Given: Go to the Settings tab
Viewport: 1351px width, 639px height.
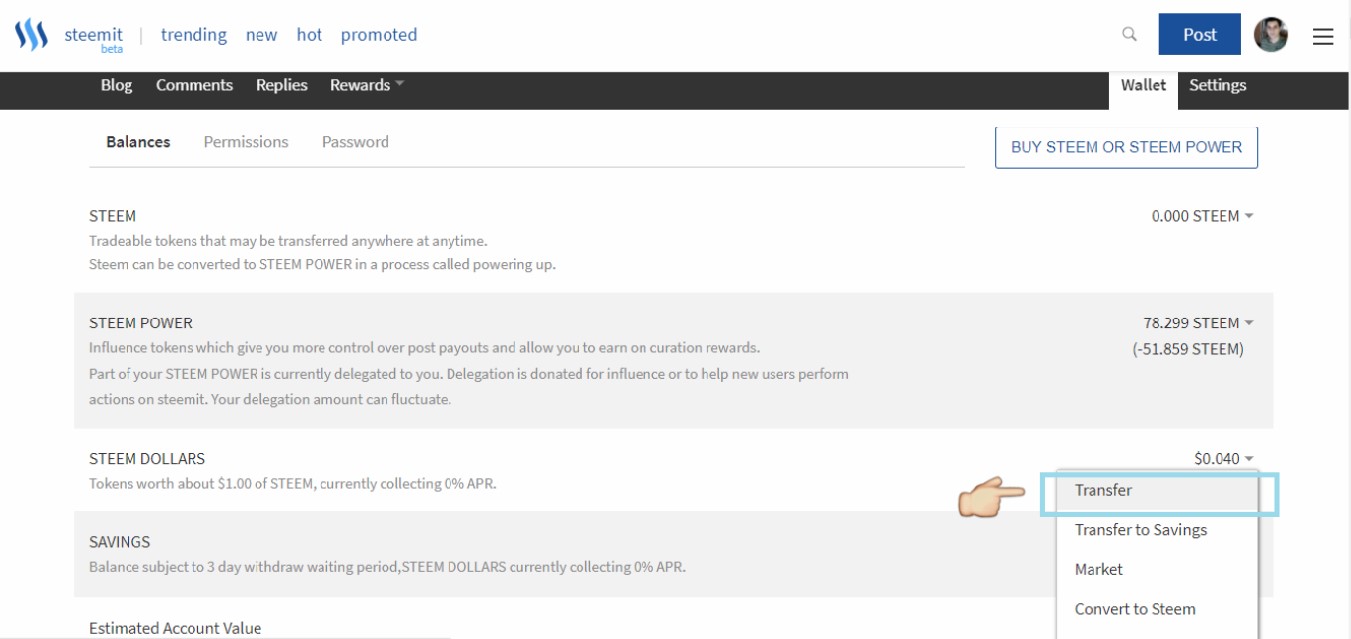Looking at the screenshot, I should click(x=1217, y=85).
